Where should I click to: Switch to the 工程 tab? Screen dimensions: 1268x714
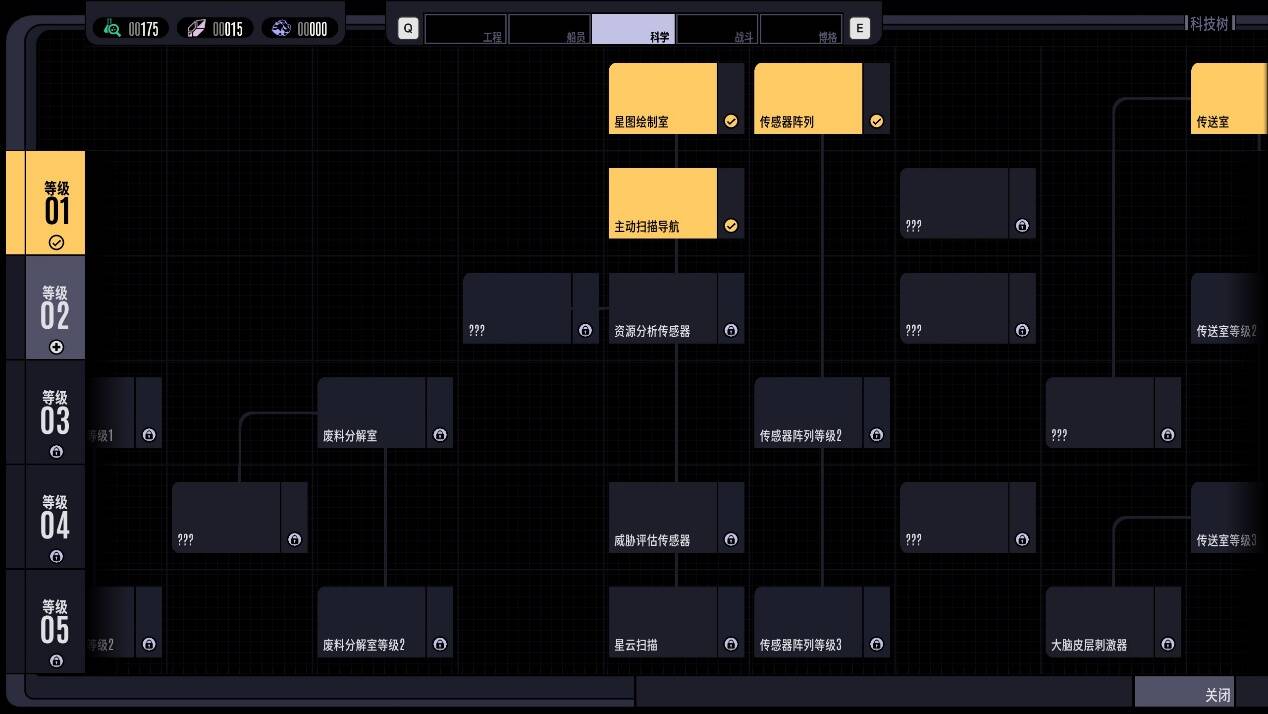[x=465, y=29]
